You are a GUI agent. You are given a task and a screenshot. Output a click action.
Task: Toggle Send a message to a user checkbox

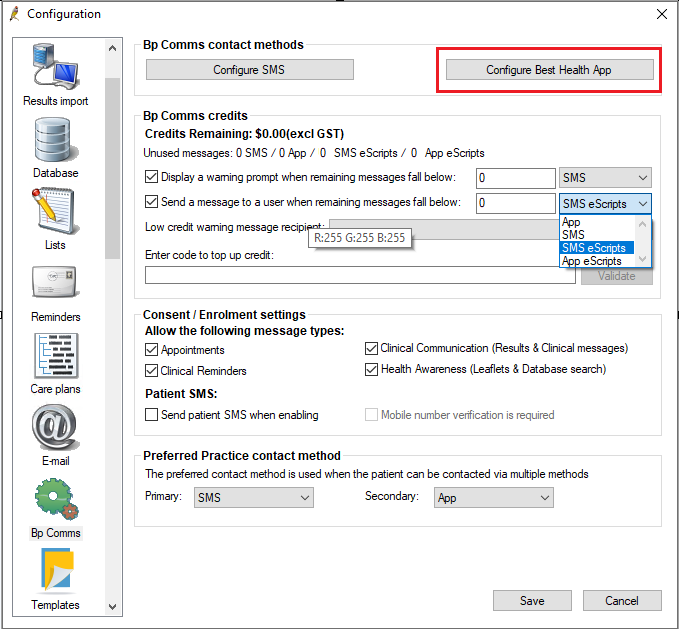(x=151, y=202)
